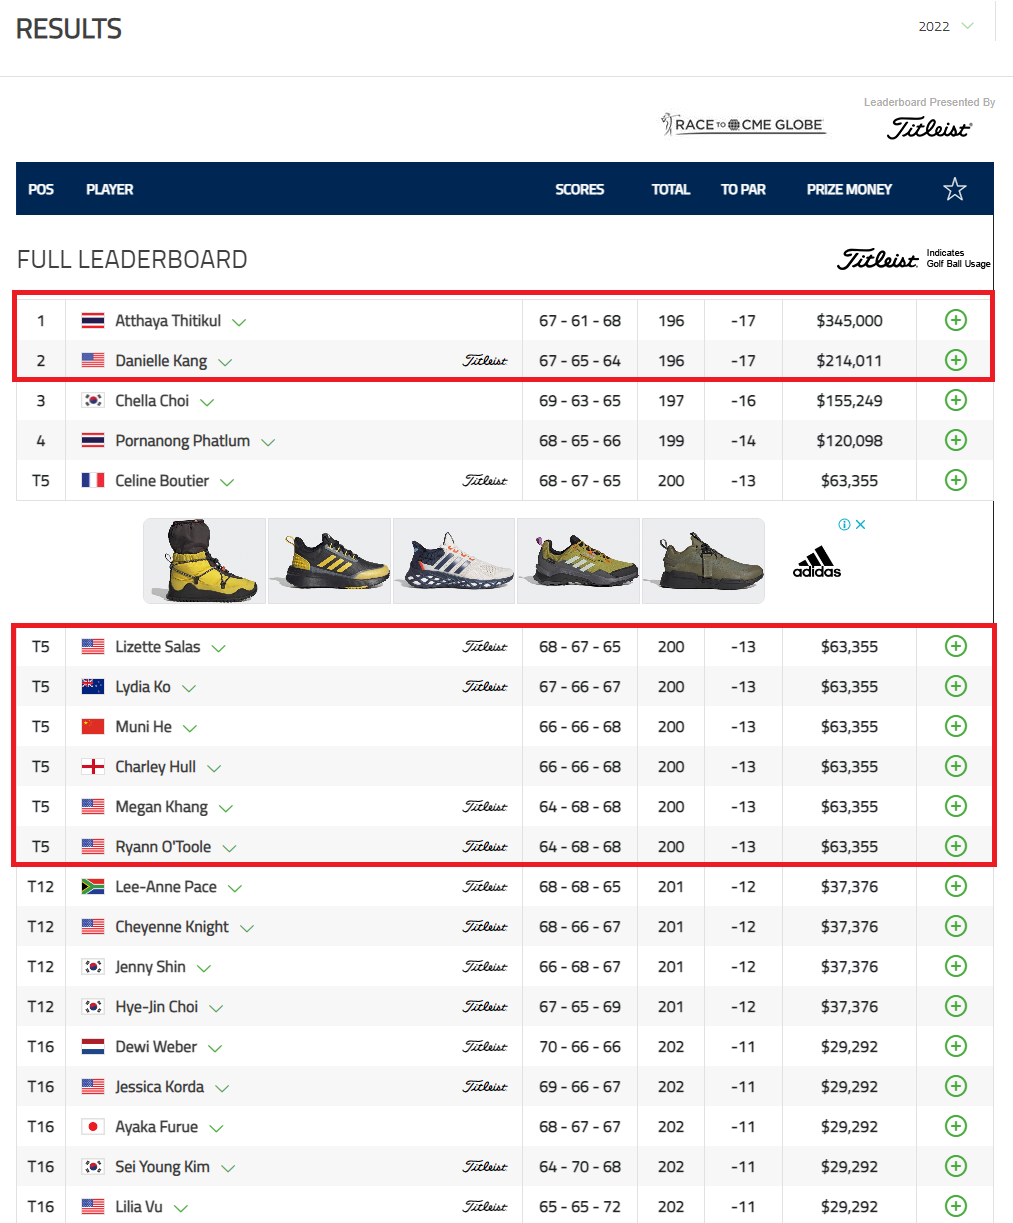
Task: Click the star icon in table header
Action: [x=955, y=189]
